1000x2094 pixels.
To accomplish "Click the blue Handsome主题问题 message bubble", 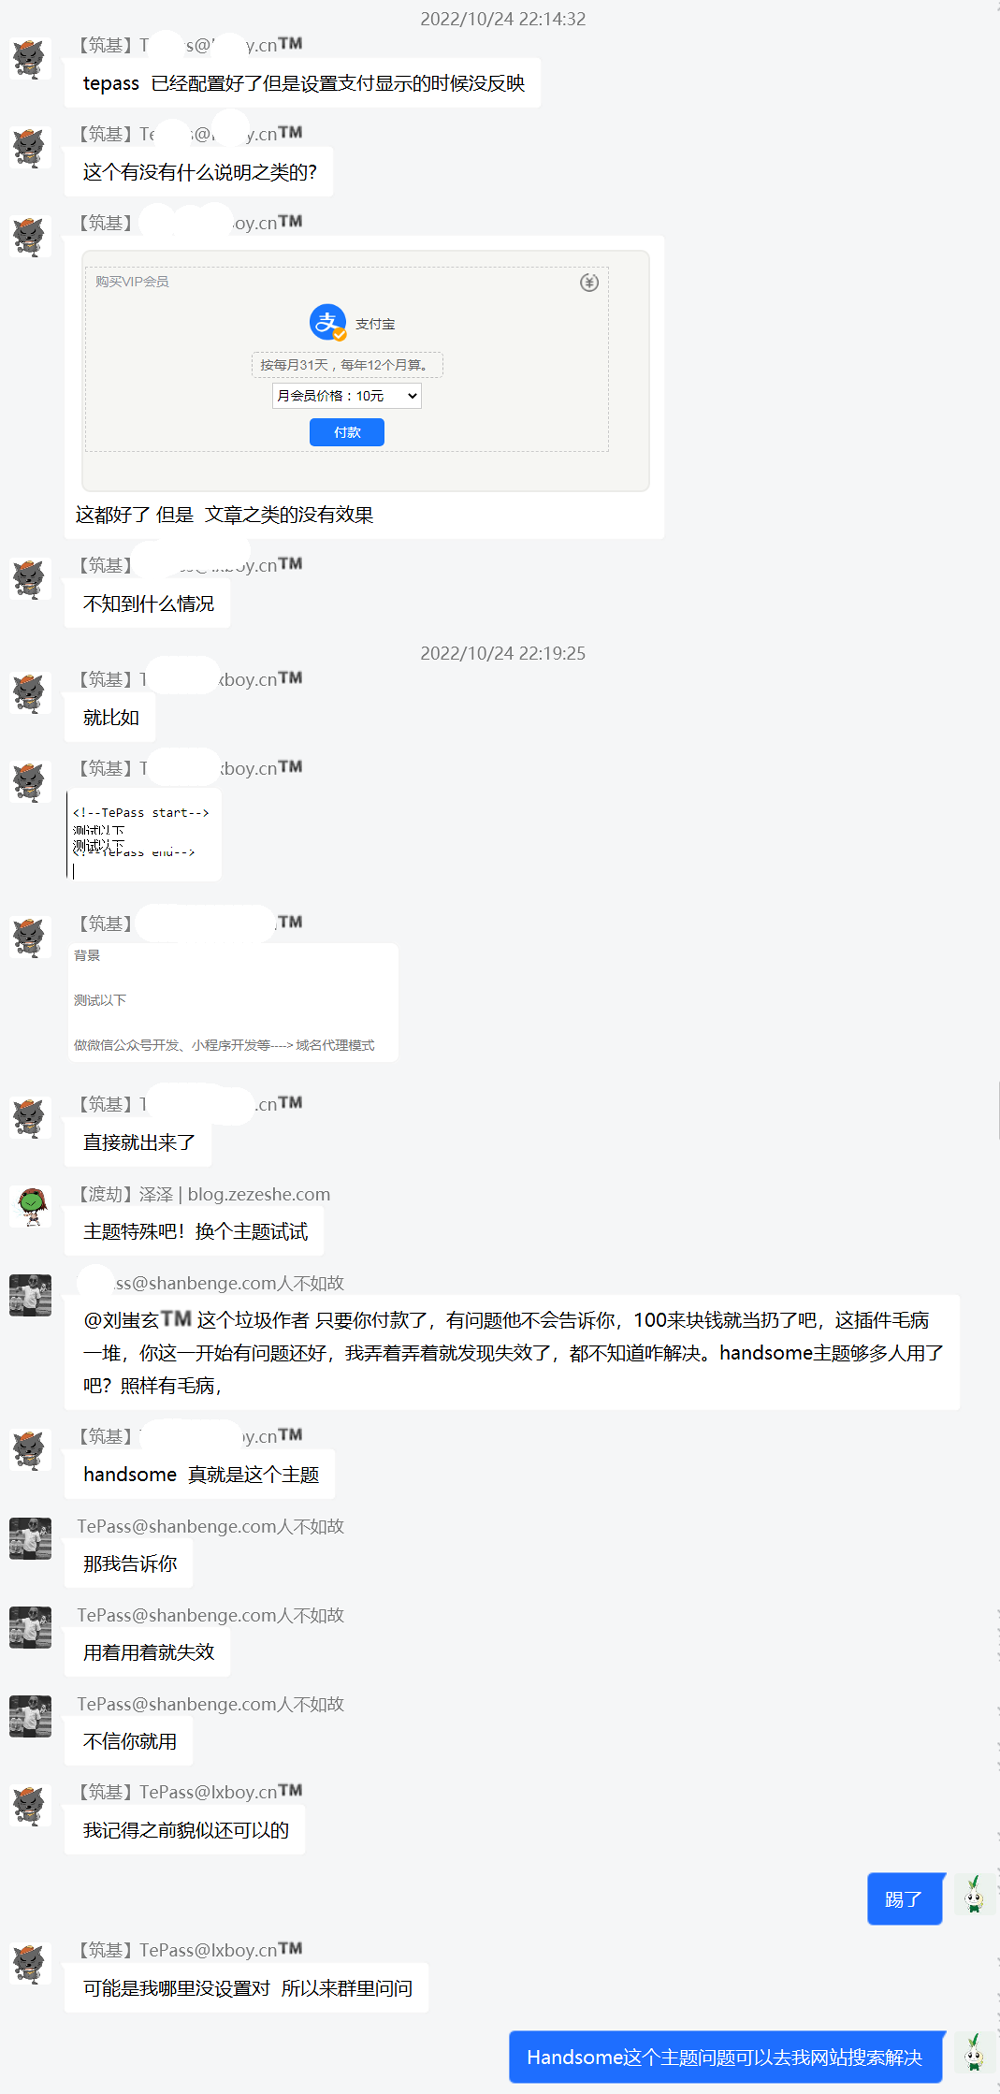I will tap(725, 2057).
